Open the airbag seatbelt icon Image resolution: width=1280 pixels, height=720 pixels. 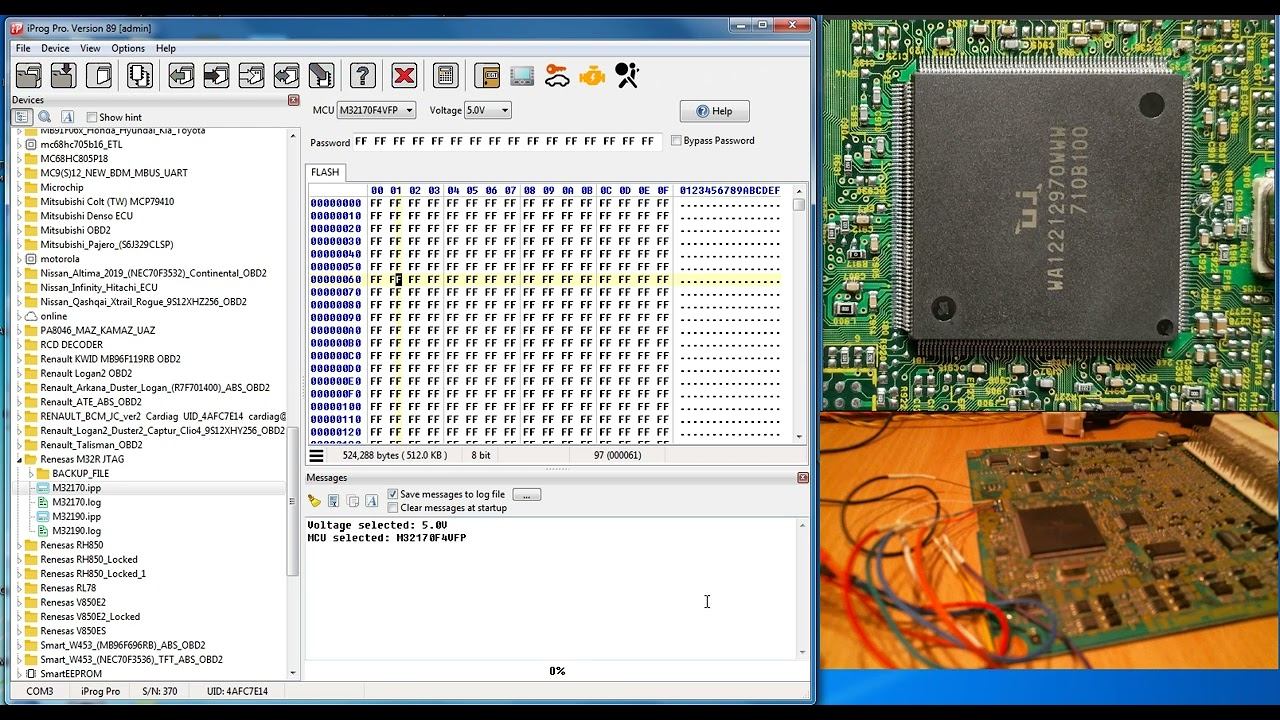(627, 75)
